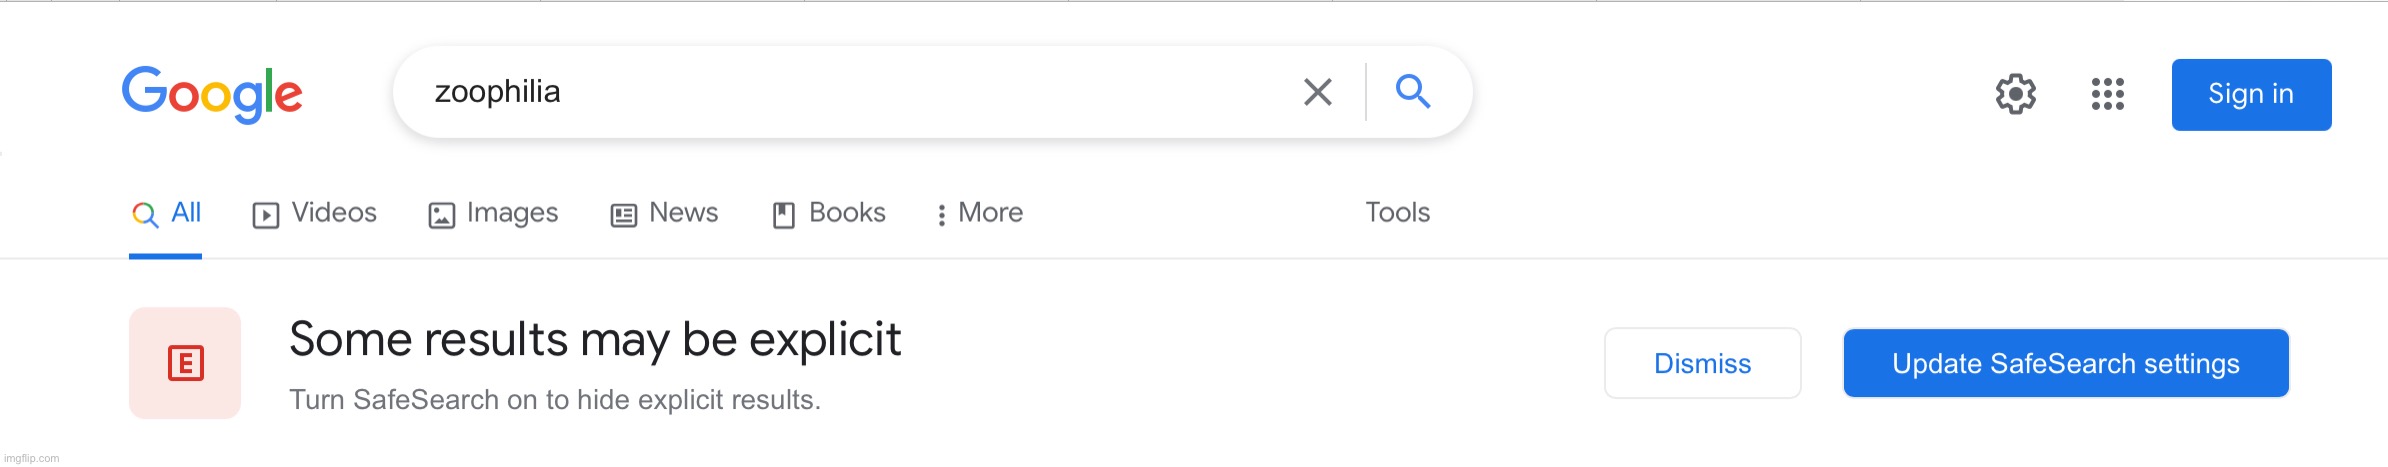This screenshot has width=2388, height=467.
Task: Click the Google logo
Action: point(212,94)
